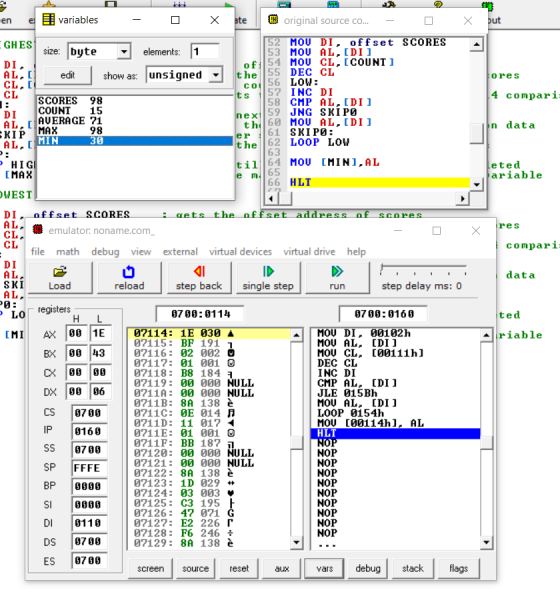
Task: Click memory list scroll up arrow
Action: click(296, 335)
